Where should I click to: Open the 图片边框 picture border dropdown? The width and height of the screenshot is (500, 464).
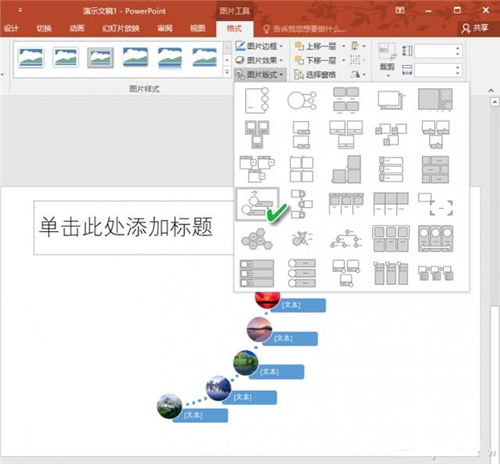(259, 46)
